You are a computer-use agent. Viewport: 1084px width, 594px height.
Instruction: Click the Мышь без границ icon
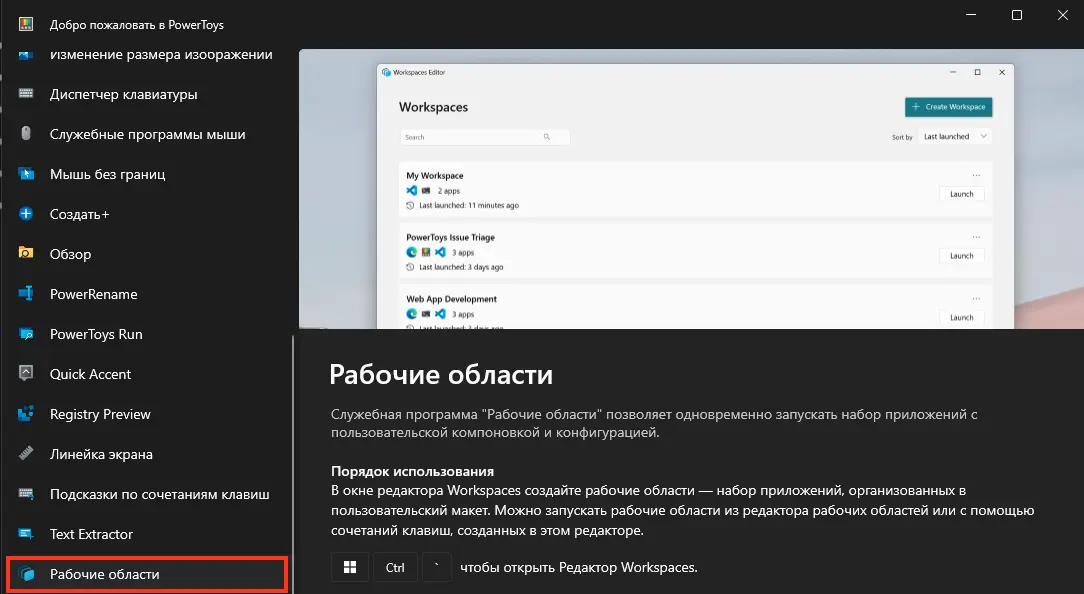tap(26, 174)
